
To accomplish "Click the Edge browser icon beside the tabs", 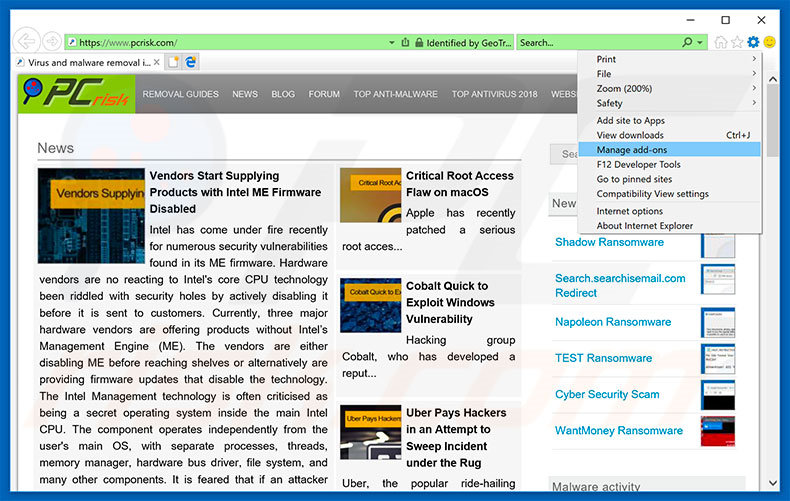I will coord(190,62).
